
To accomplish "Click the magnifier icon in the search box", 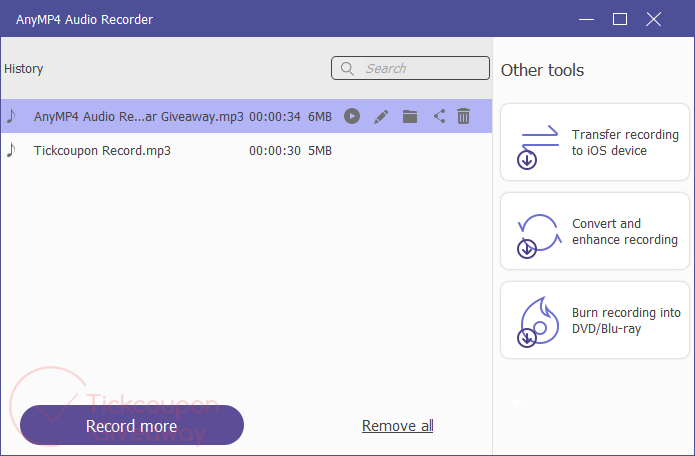I will (x=347, y=68).
